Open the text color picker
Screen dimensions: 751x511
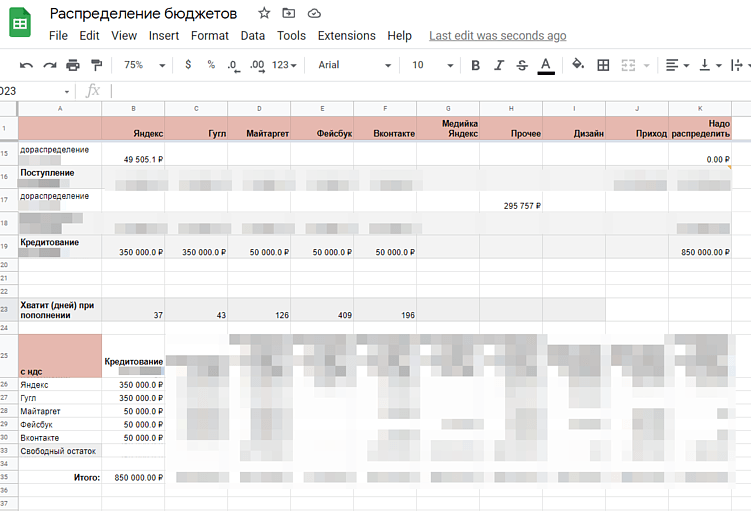(x=546, y=66)
